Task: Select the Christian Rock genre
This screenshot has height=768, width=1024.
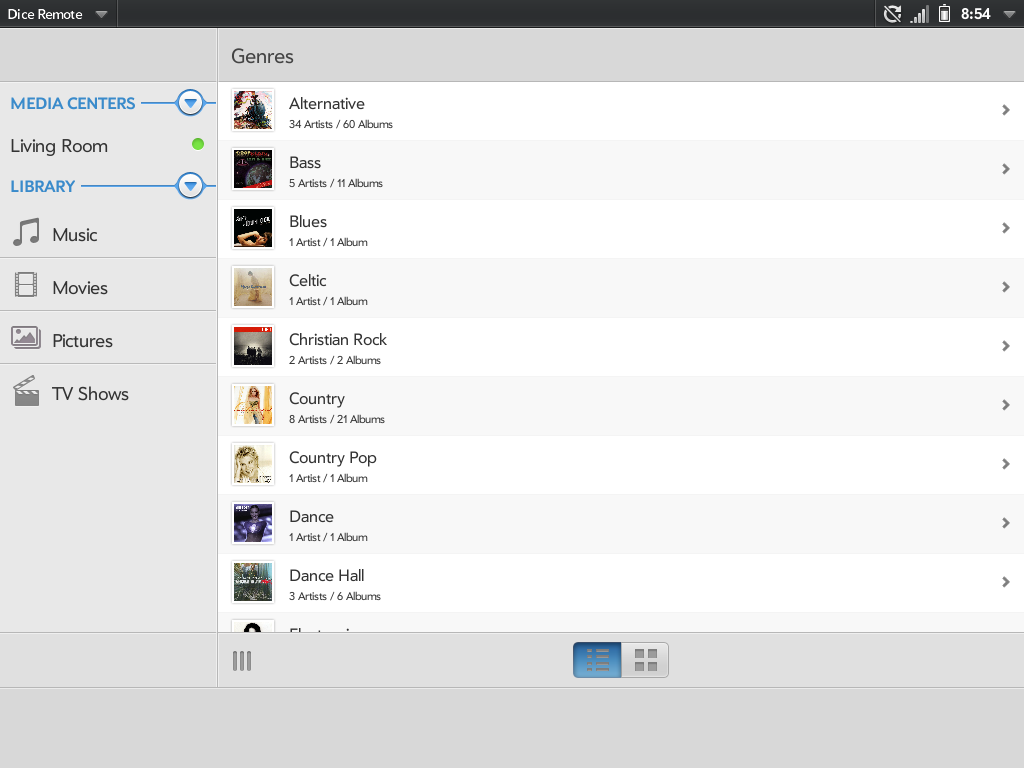Action: (337, 340)
